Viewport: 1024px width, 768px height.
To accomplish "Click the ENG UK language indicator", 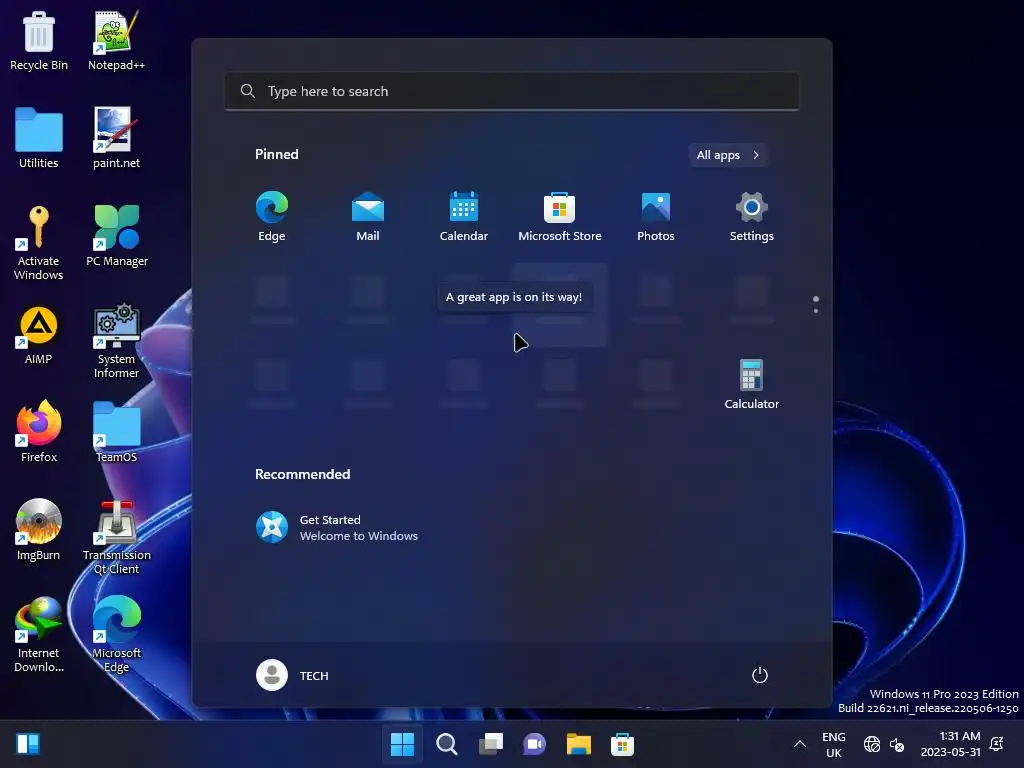I will click(834, 744).
